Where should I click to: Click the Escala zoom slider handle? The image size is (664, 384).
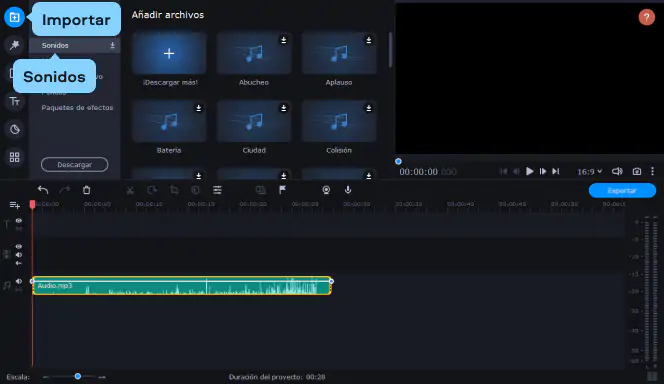point(78,376)
